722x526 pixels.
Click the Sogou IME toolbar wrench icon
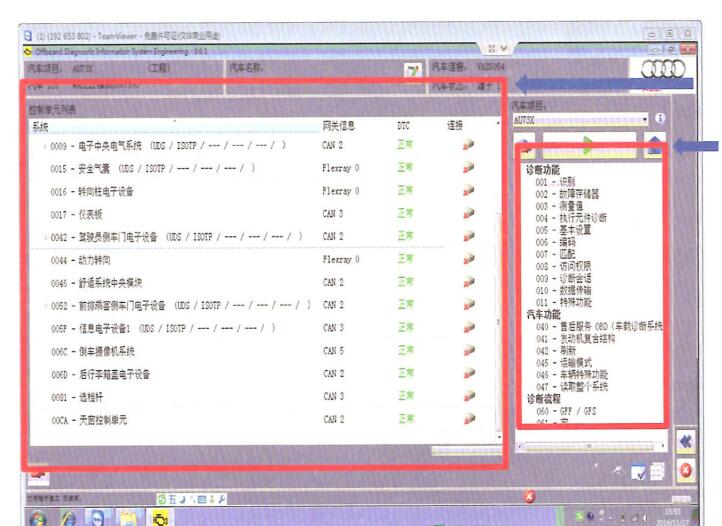(222, 499)
